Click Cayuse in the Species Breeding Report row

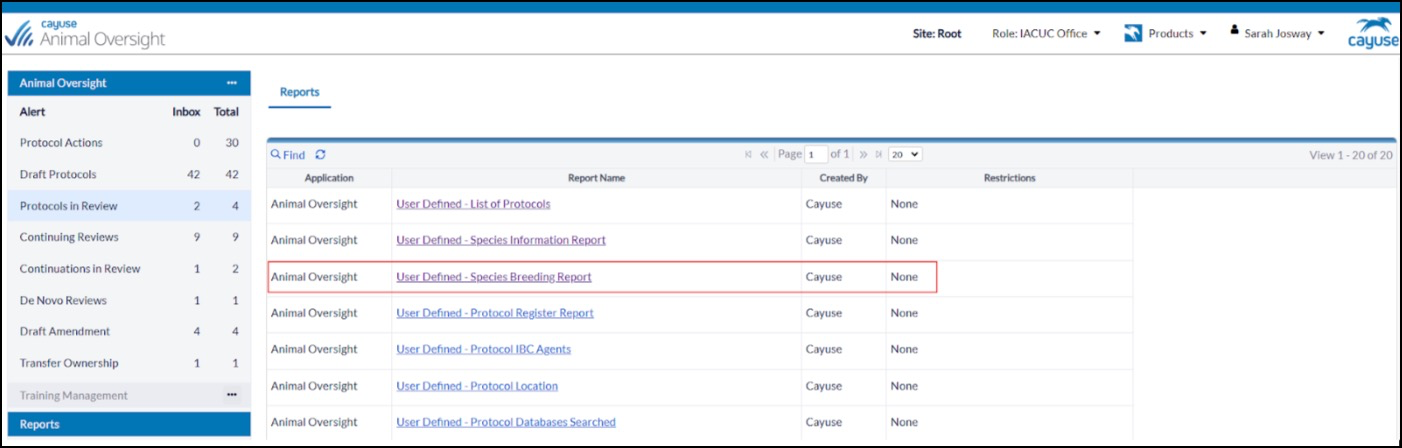click(x=824, y=277)
